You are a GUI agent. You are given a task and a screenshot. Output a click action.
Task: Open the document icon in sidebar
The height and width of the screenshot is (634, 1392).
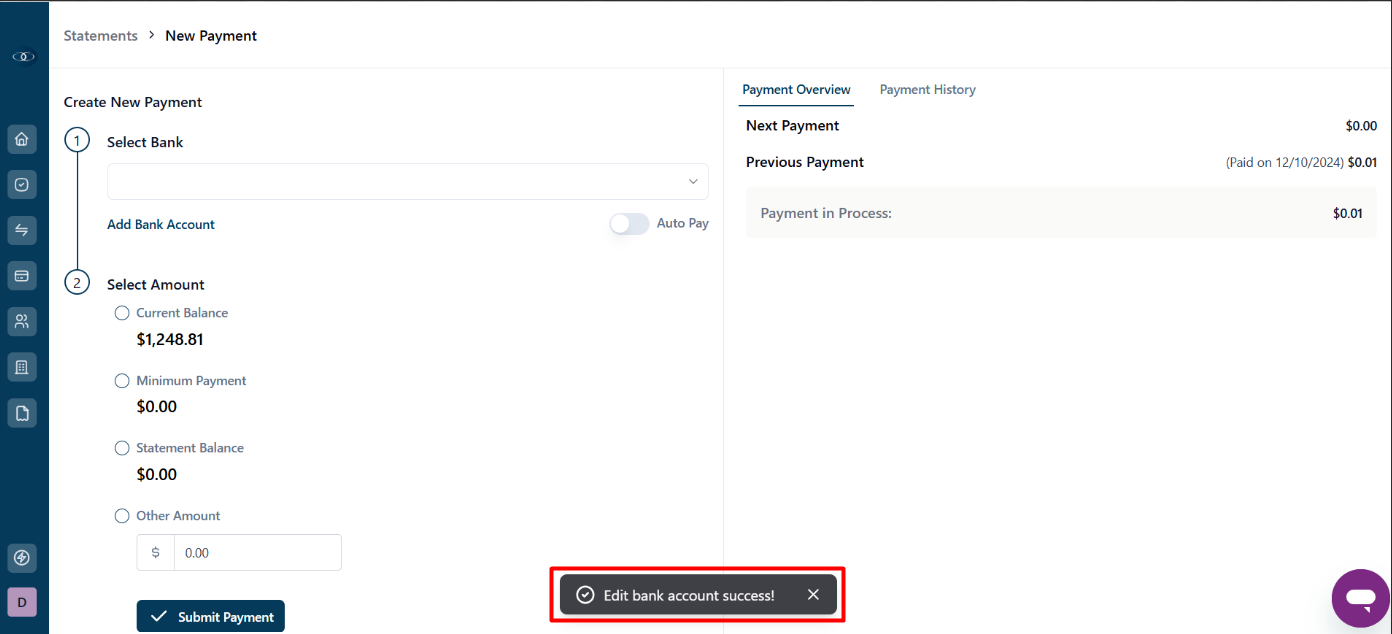(22, 412)
